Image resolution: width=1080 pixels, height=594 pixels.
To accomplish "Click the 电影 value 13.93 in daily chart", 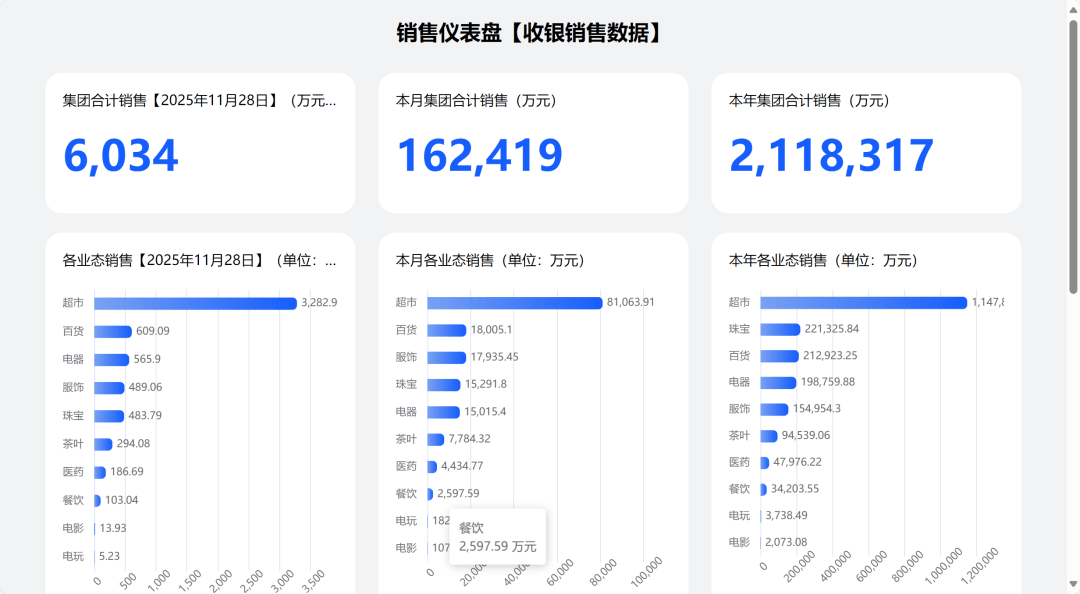I will 113,528.
